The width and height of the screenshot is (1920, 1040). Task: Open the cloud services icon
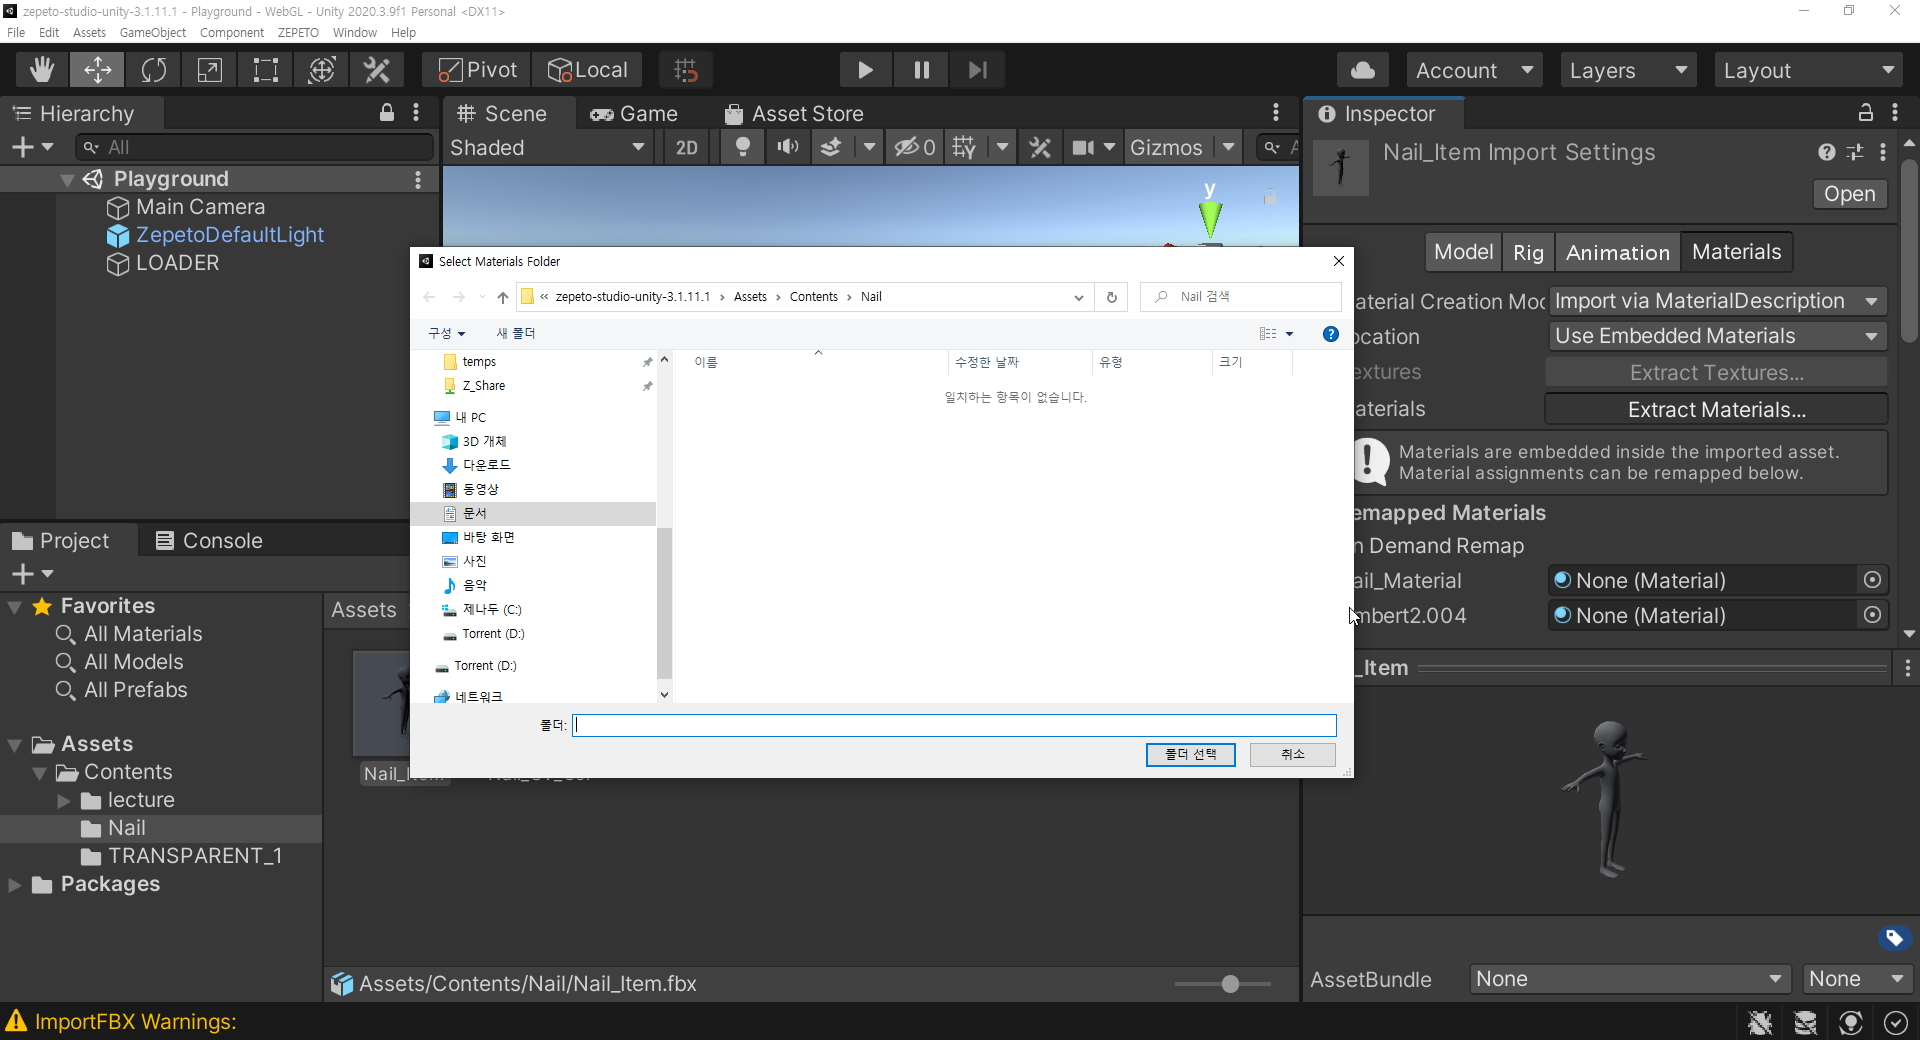(1362, 70)
